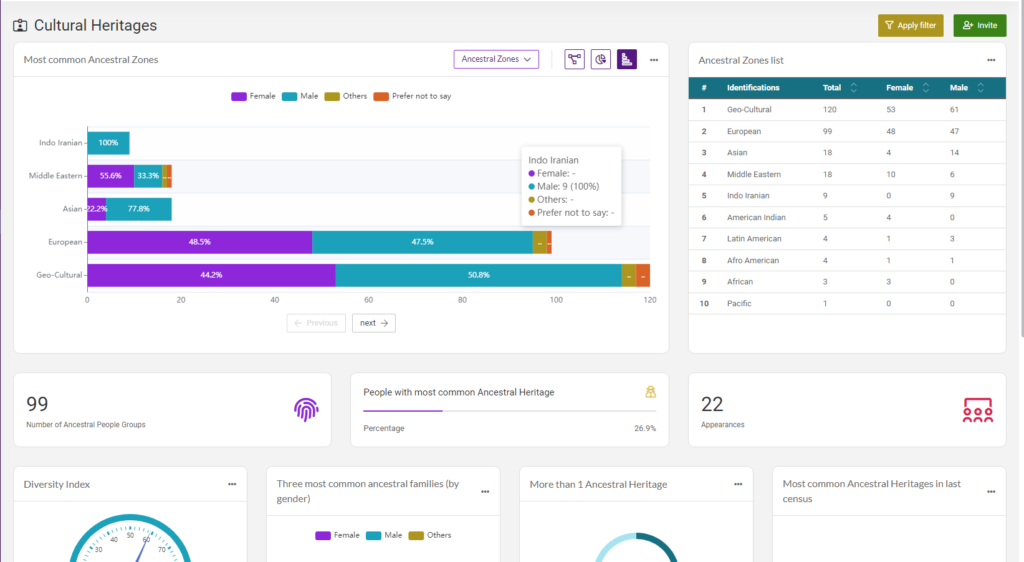Click the Indo Iranian 100% male bar
The width and height of the screenshot is (1024, 562).
click(108, 143)
